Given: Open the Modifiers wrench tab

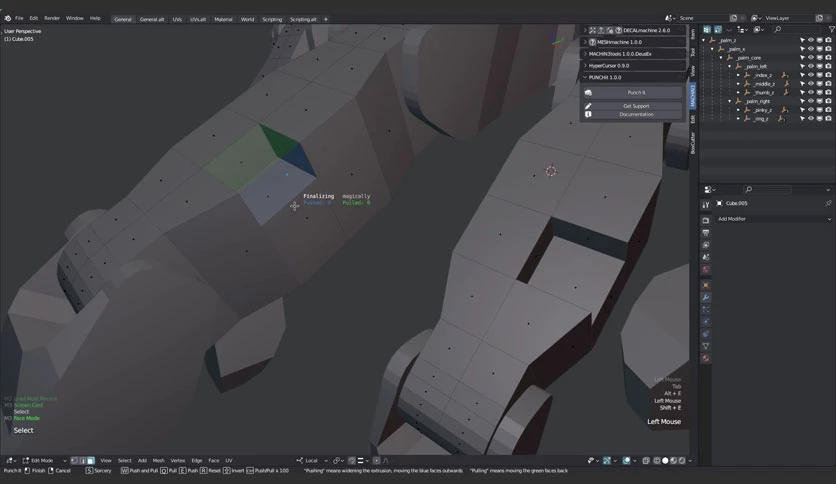Looking at the screenshot, I should [x=705, y=297].
